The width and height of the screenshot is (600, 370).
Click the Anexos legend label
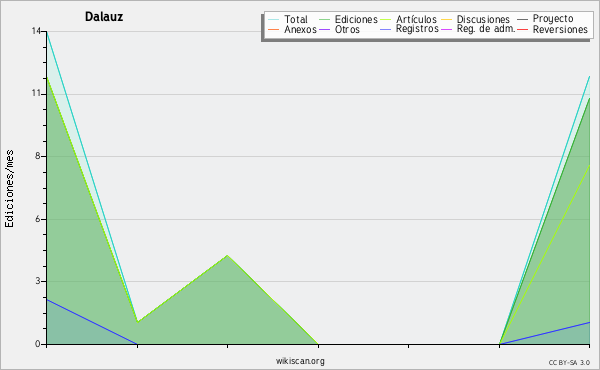pyautogui.click(x=300, y=29)
